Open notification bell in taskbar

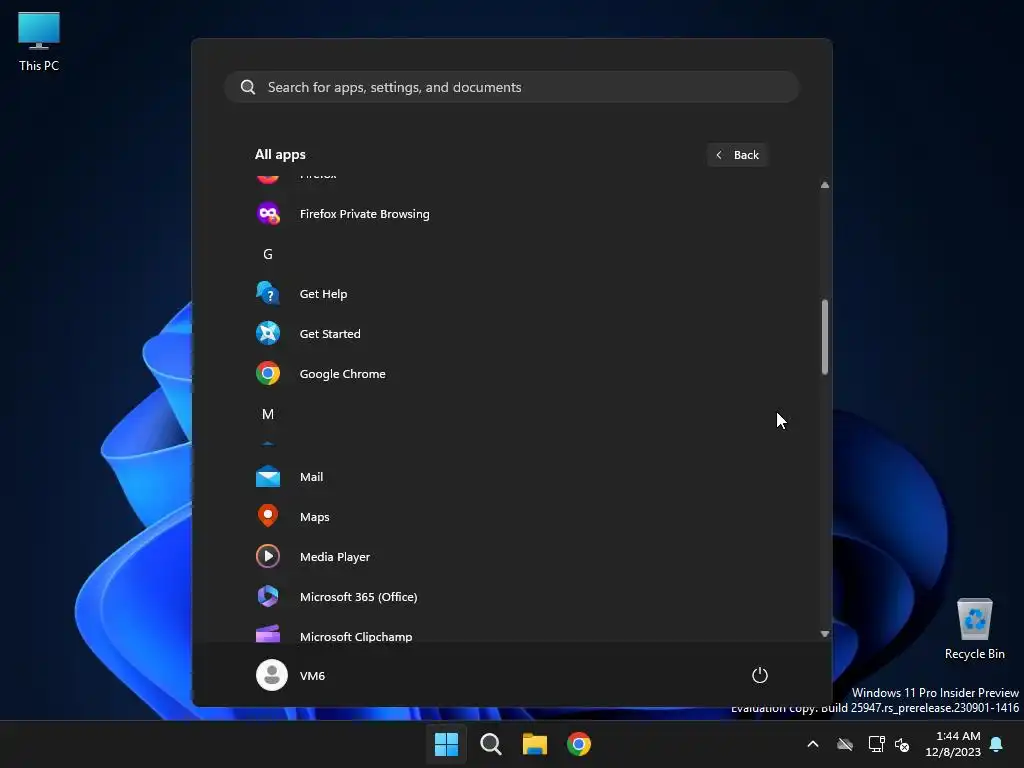(997, 744)
